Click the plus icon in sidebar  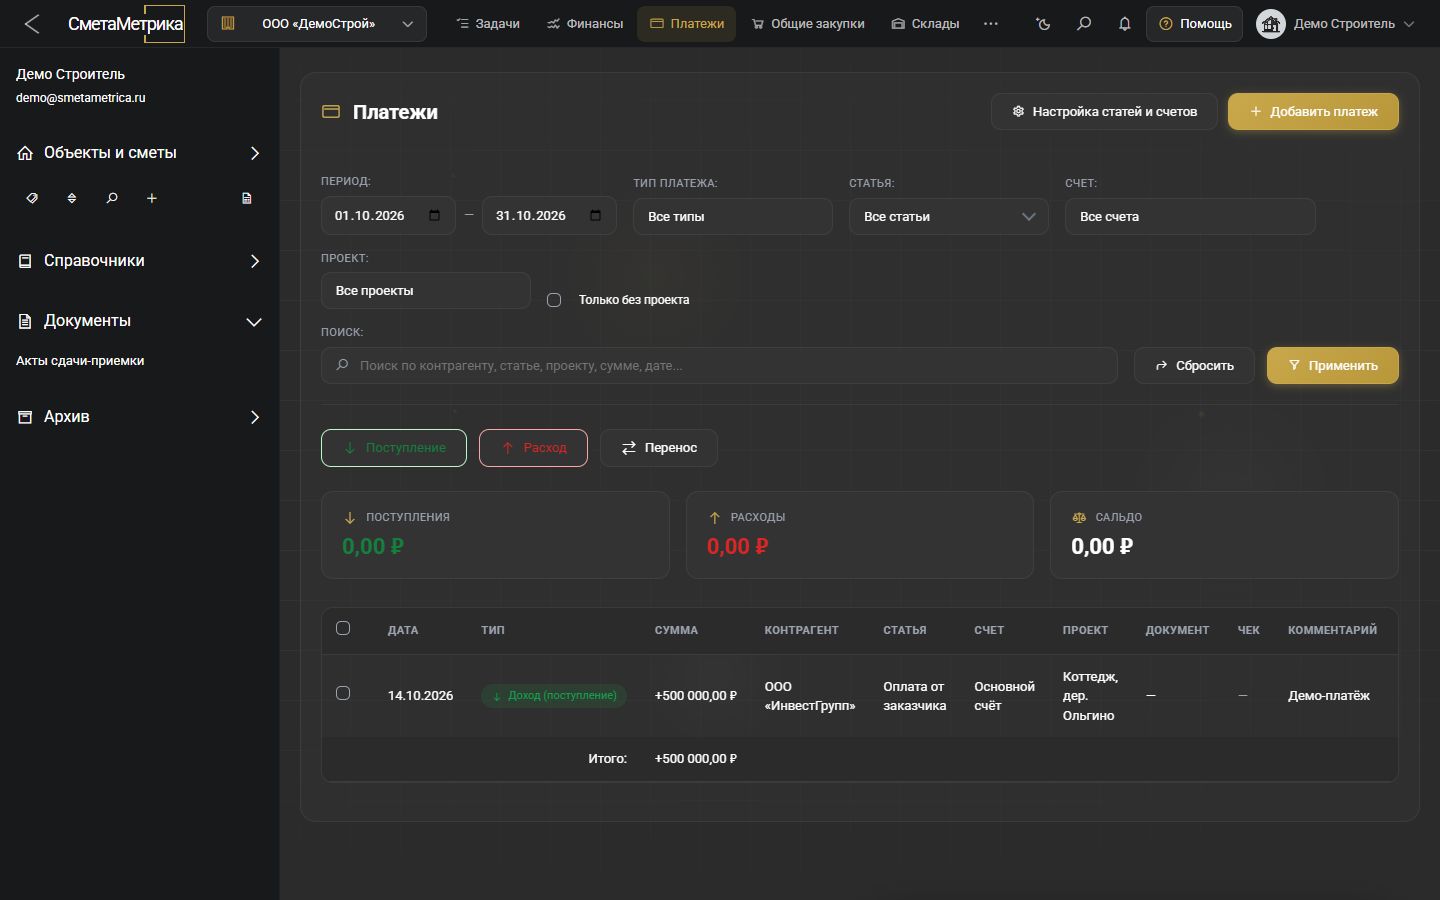(x=152, y=198)
